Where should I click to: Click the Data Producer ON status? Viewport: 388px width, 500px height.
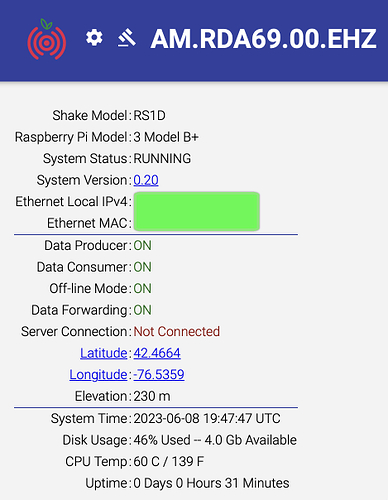[142, 246]
